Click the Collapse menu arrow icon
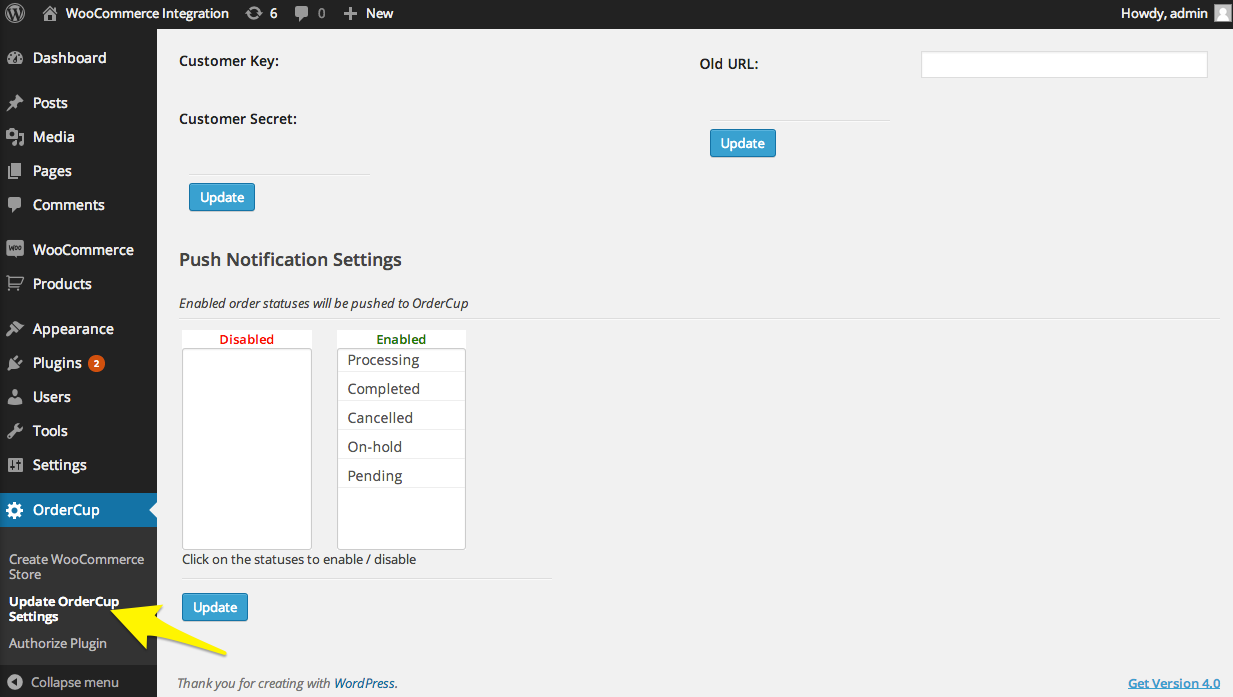The height and width of the screenshot is (697, 1233). point(15,682)
